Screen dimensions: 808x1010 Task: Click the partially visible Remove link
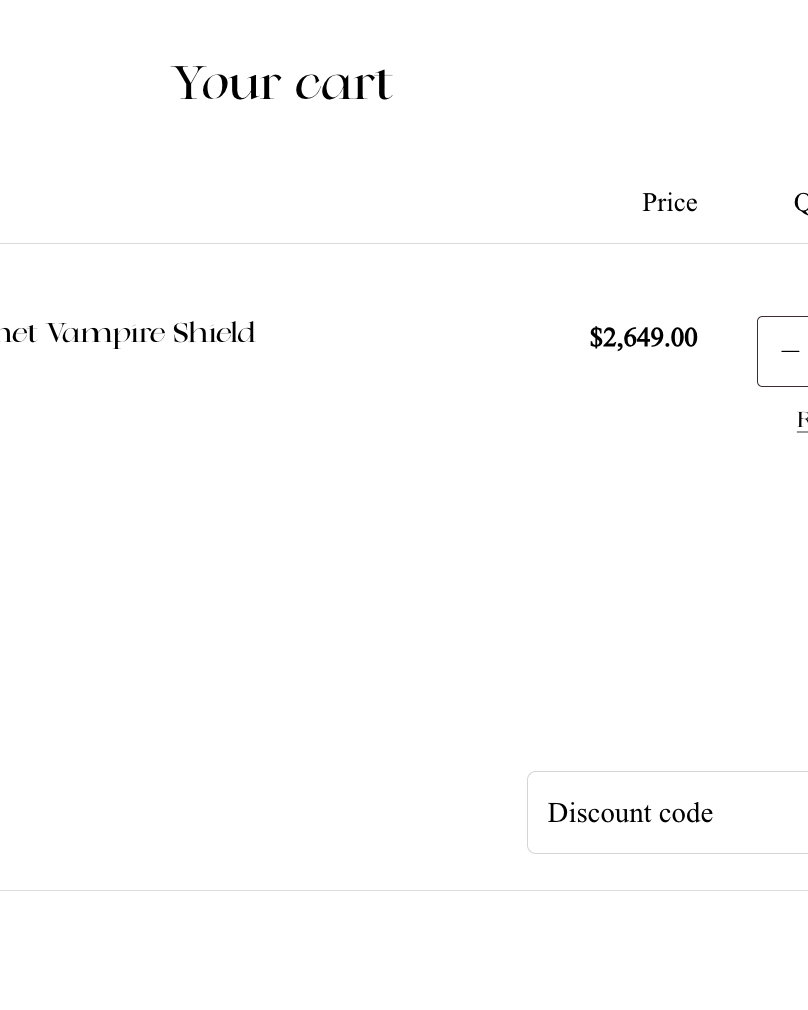(x=802, y=420)
